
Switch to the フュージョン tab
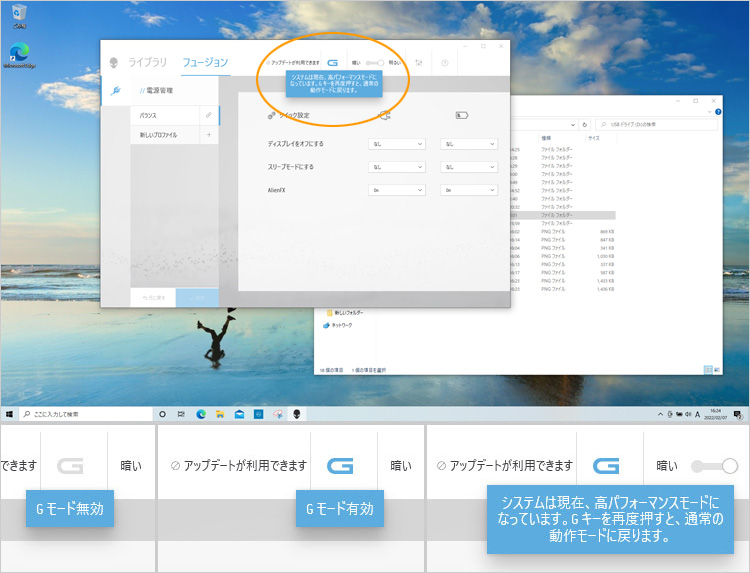click(205, 63)
